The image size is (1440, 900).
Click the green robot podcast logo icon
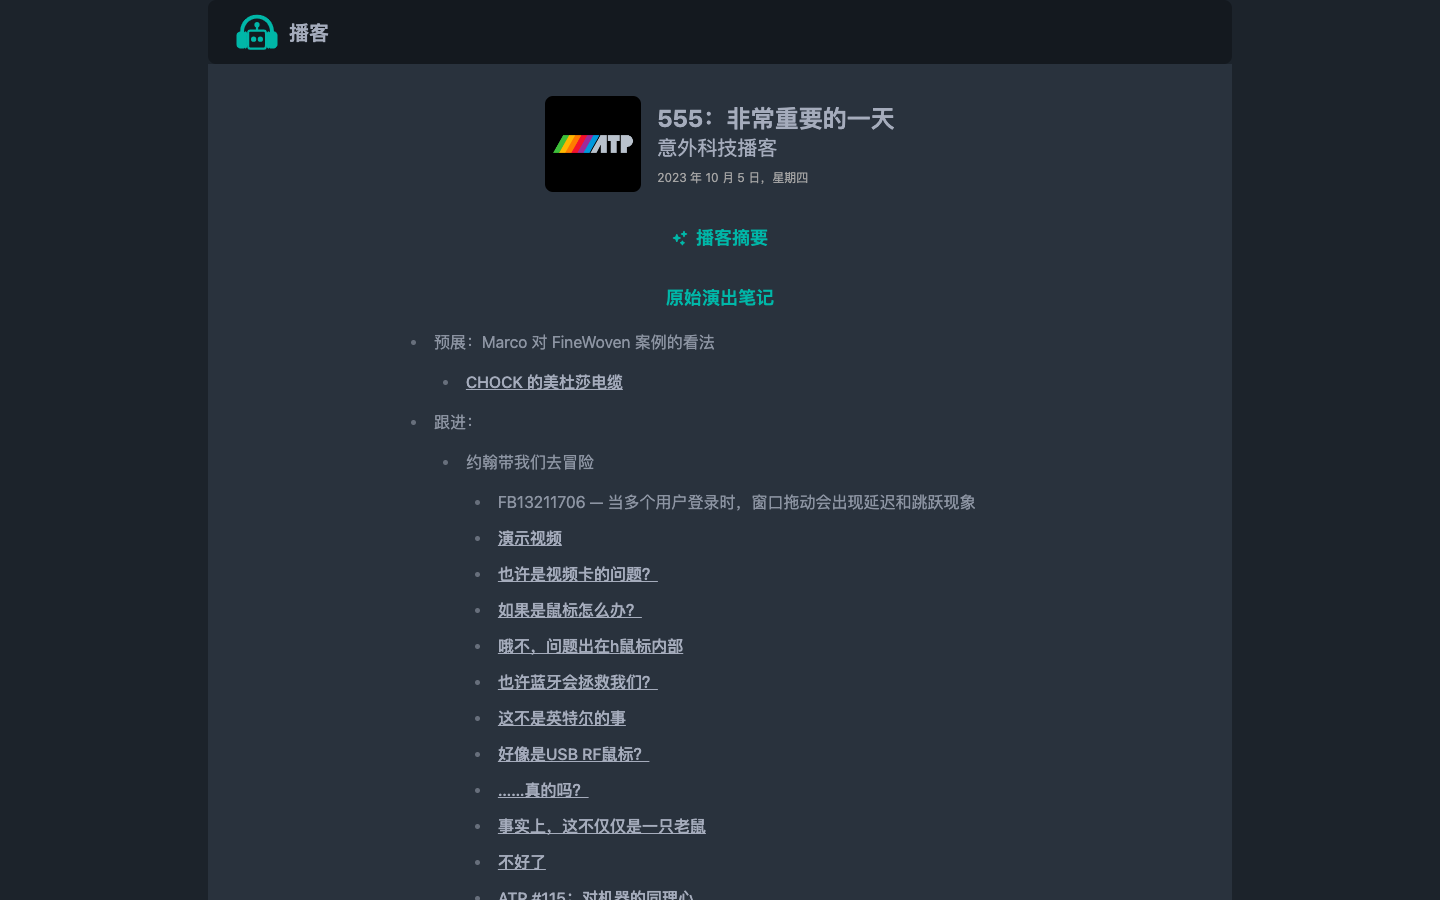click(257, 33)
